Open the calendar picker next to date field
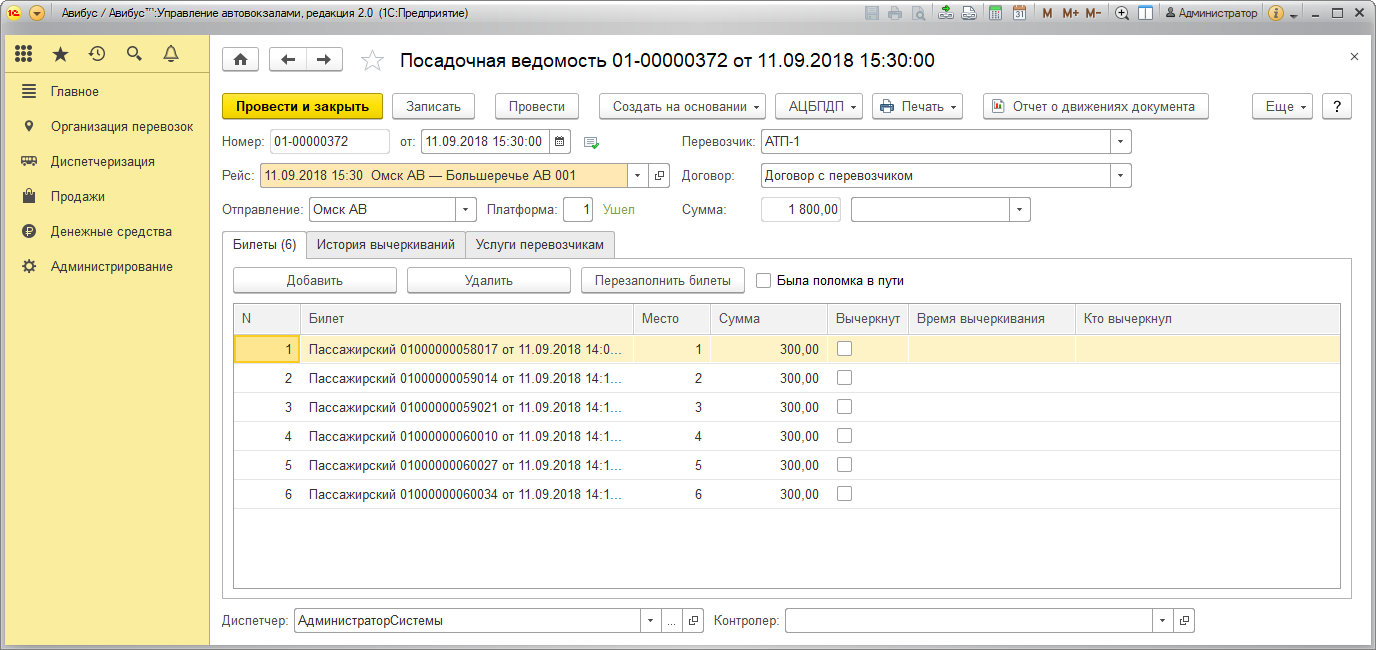 click(560, 142)
